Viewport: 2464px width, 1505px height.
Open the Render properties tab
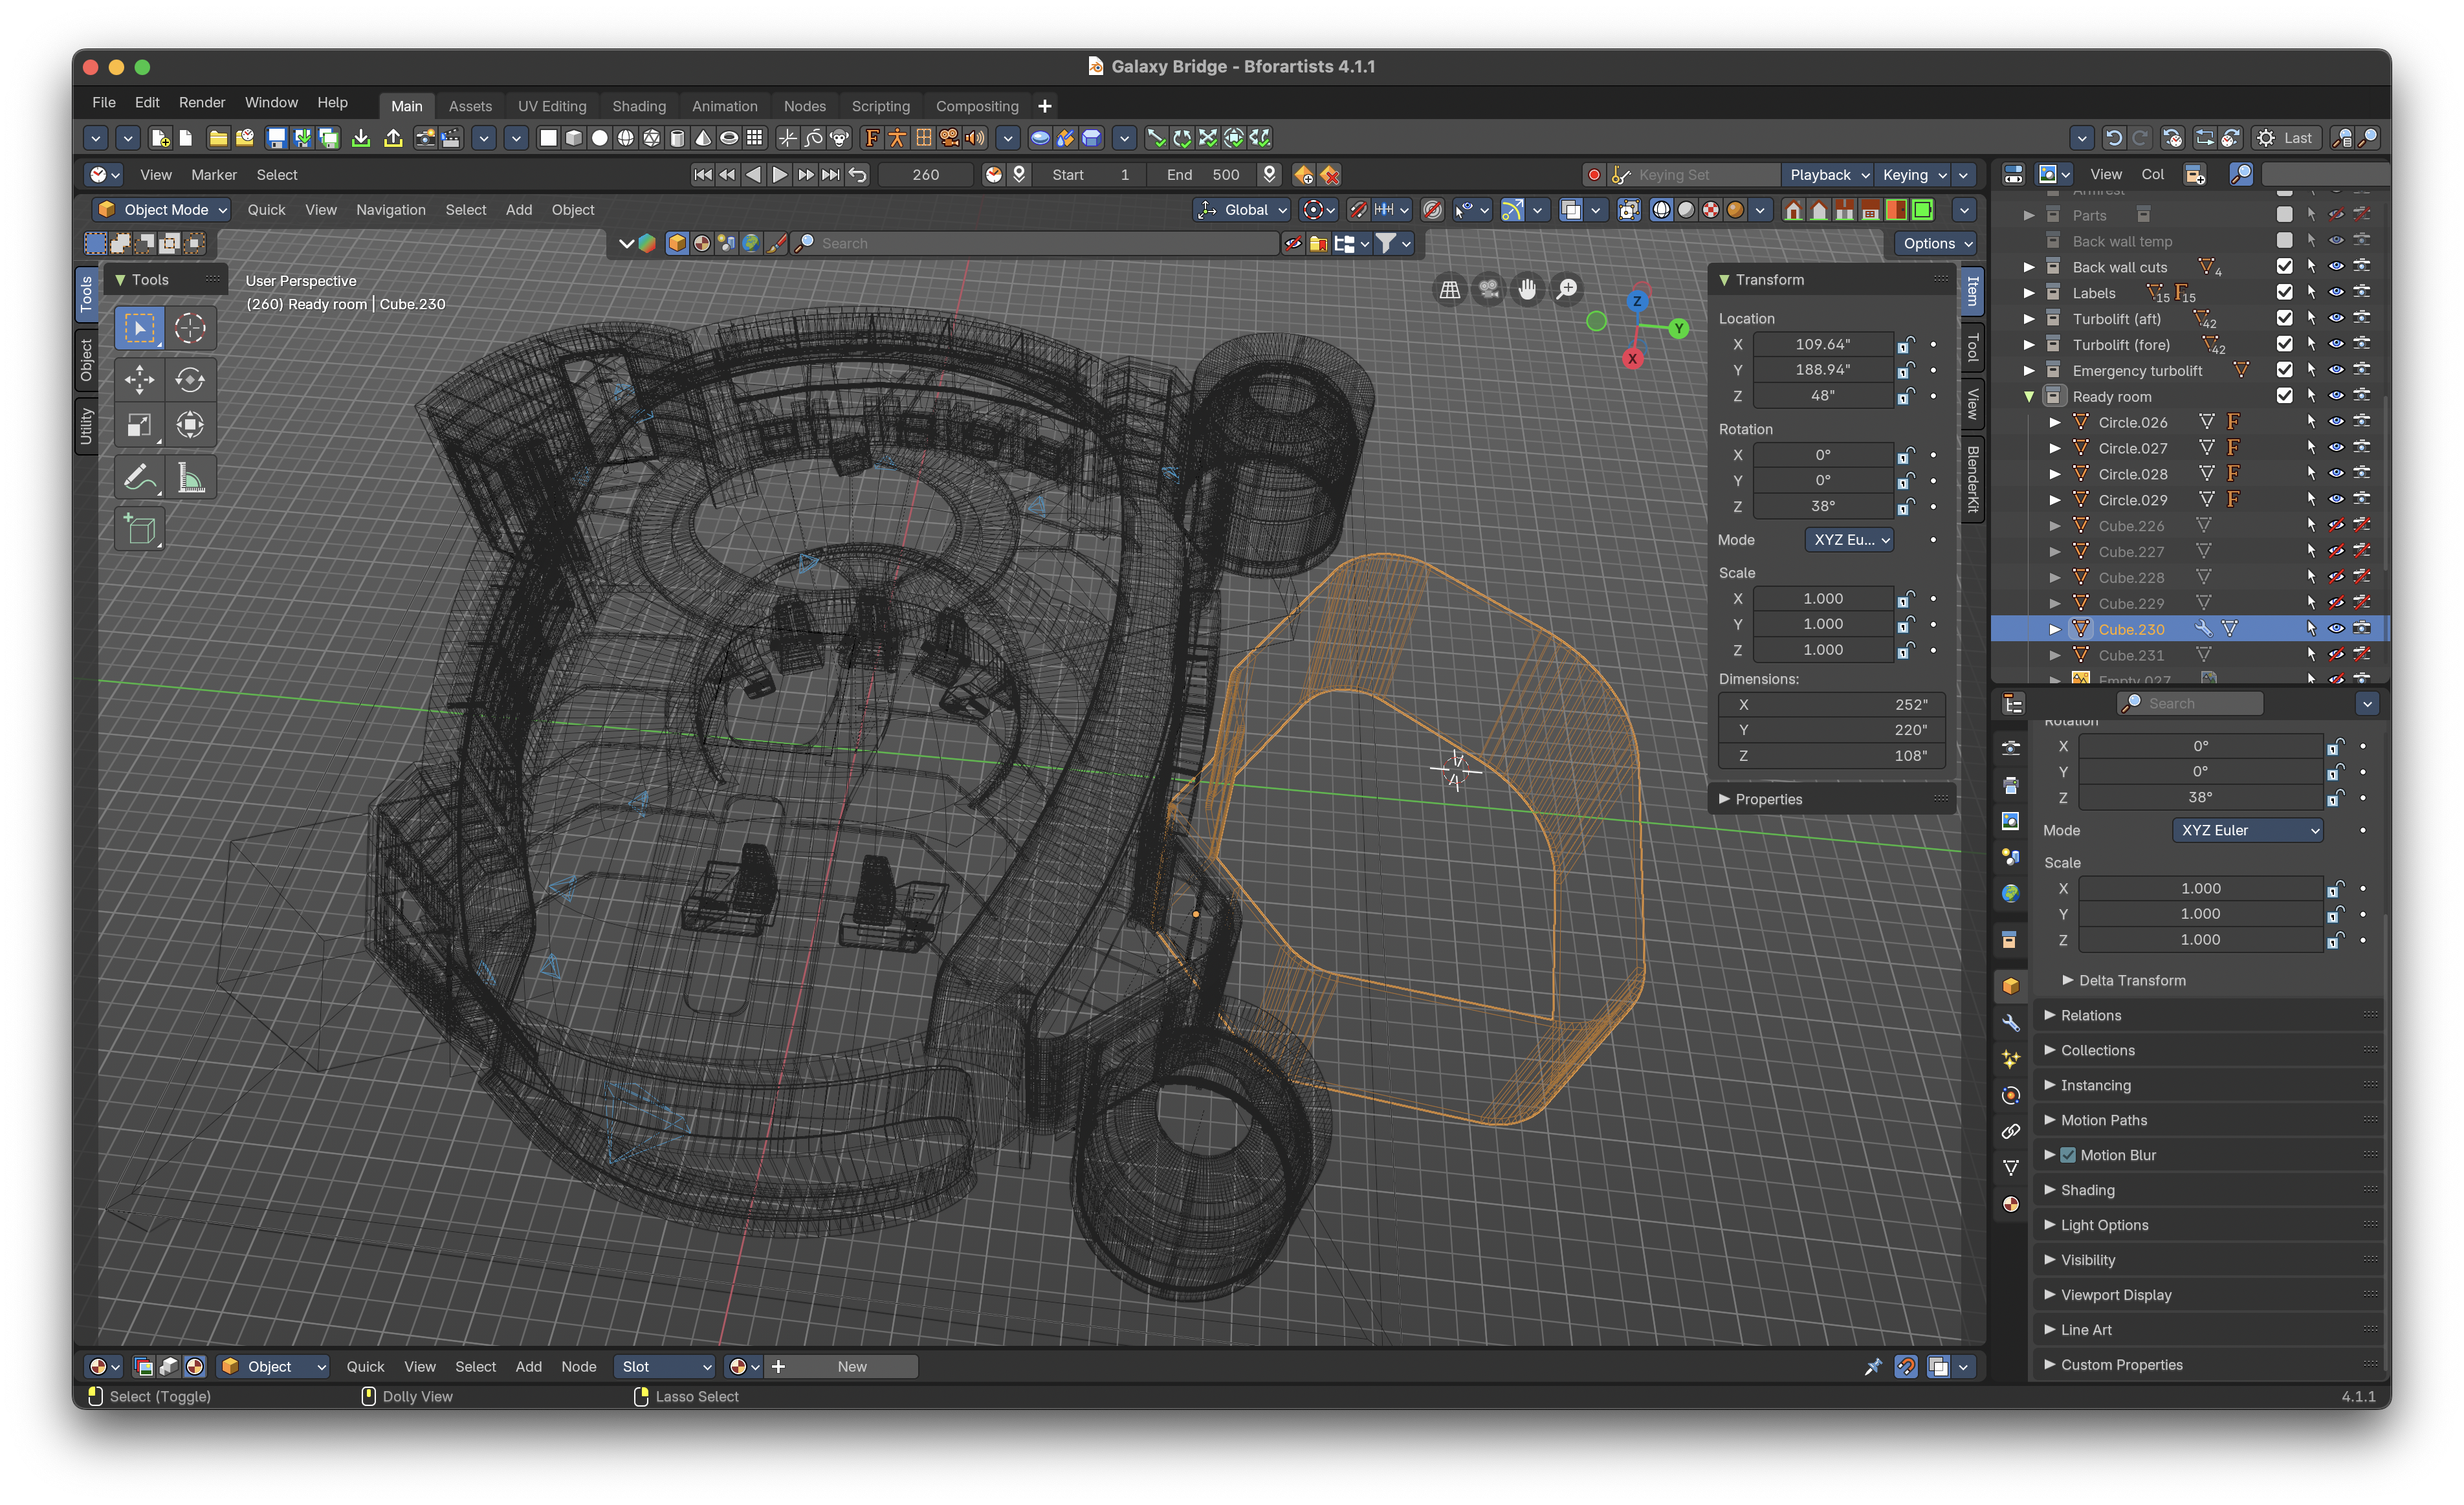[x=2011, y=747]
